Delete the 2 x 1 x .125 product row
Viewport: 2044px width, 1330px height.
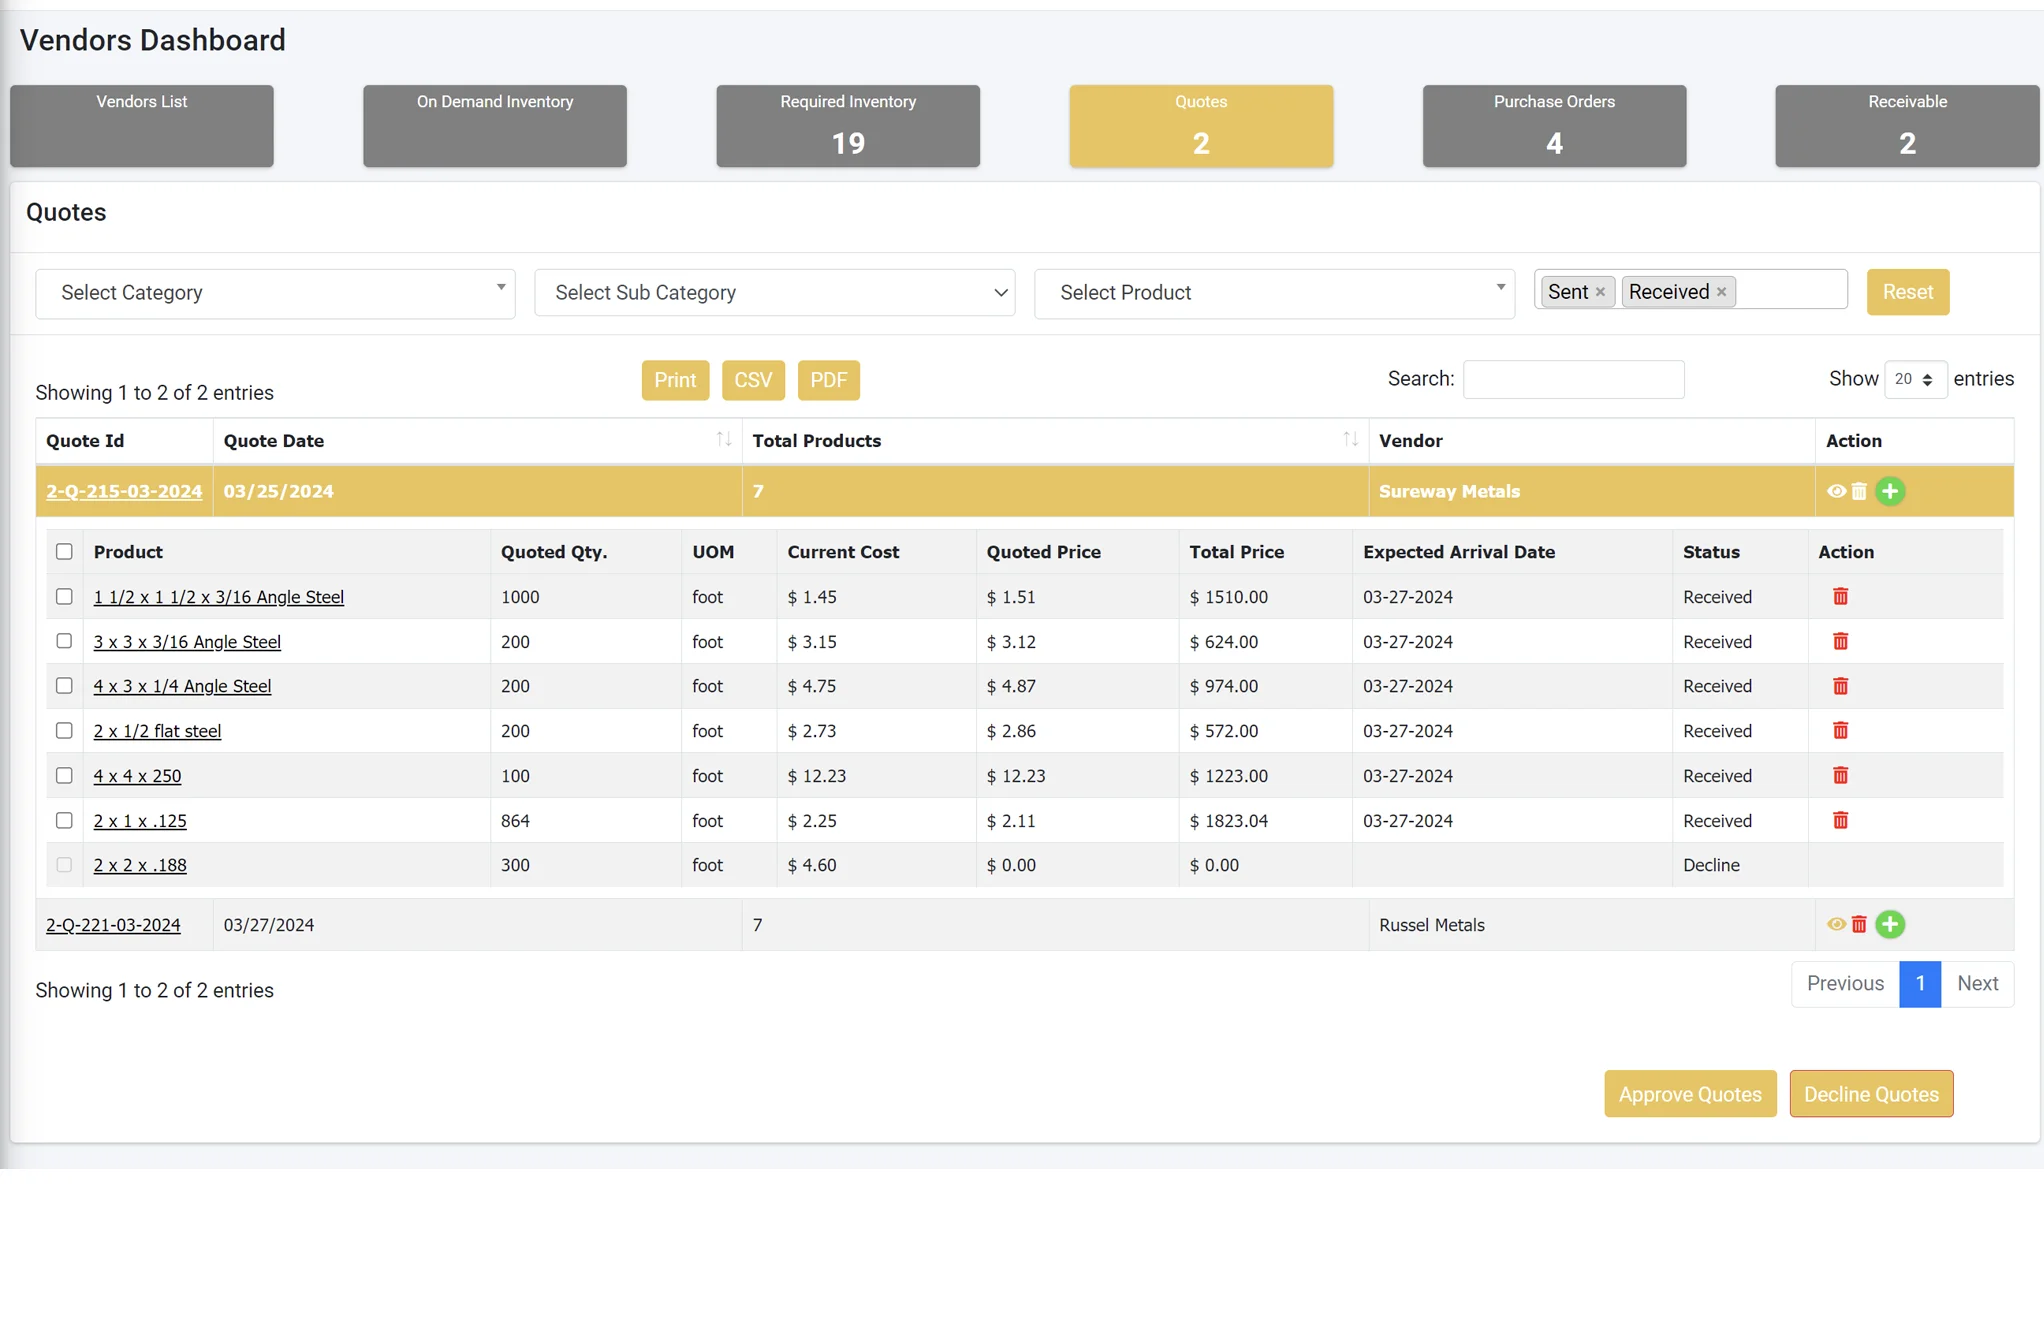click(x=1840, y=820)
